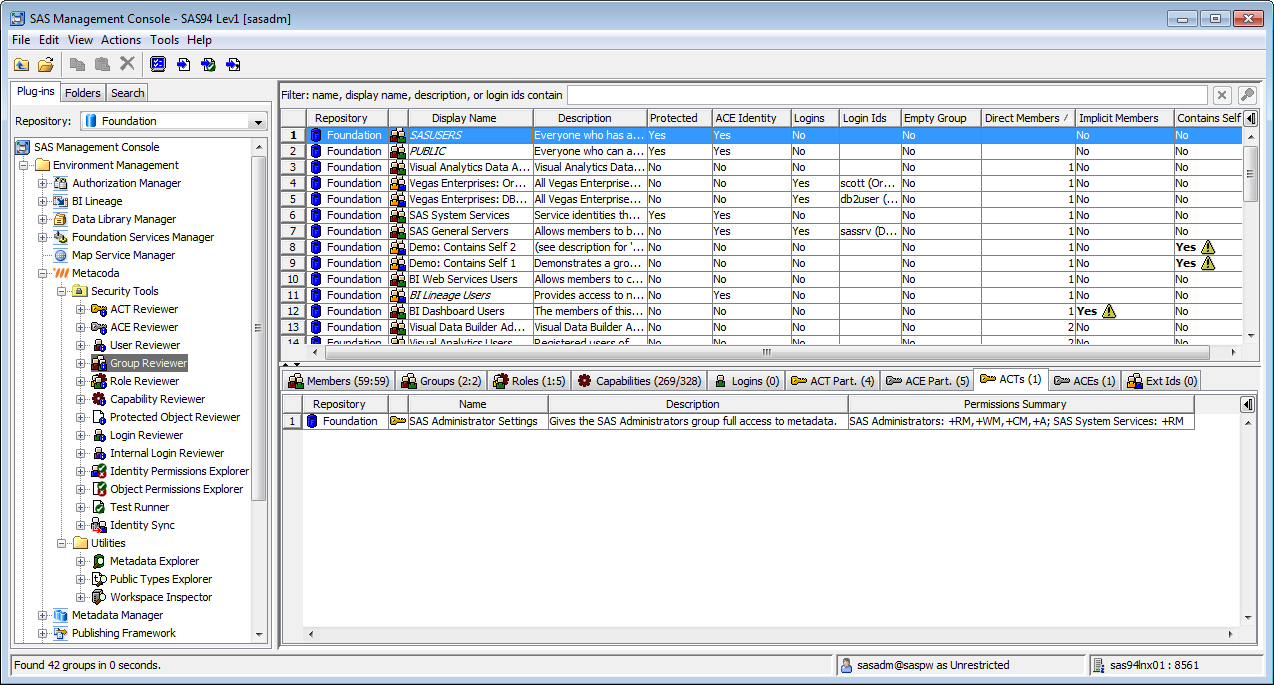Click the plug-in tree vertical scrollbar
The image size is (1274, 685).
(259, 330)
